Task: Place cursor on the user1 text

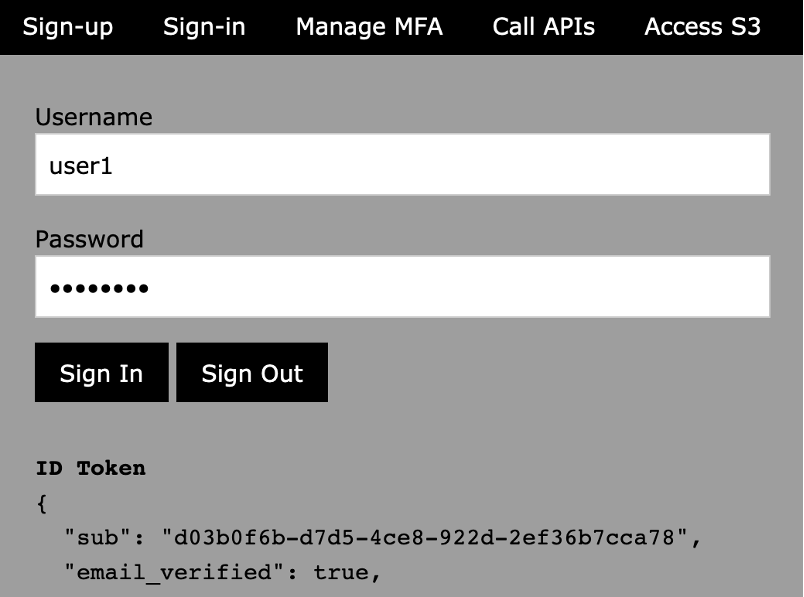Action: tap(81, 166)
